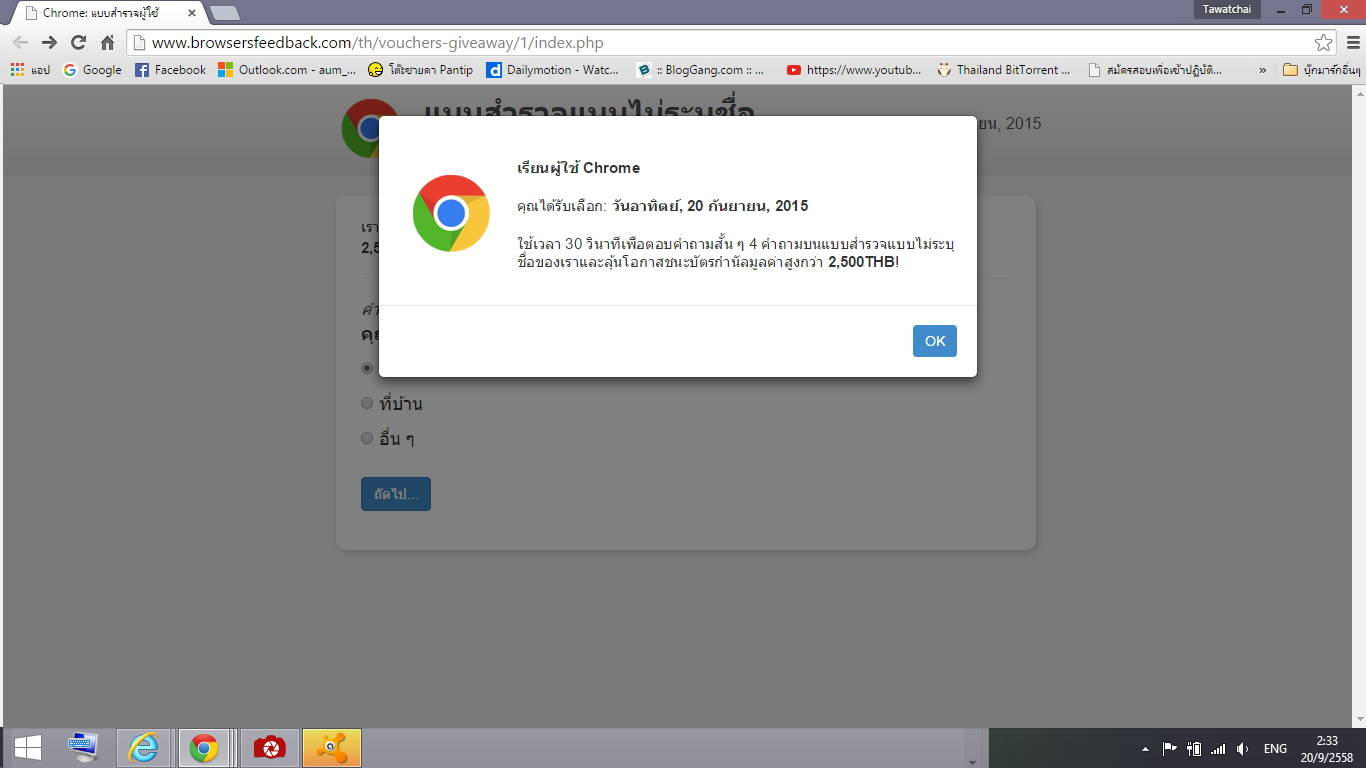Select the radio button above ที่บ้าน
This screenshot has width=1366, height=768.
367,368
